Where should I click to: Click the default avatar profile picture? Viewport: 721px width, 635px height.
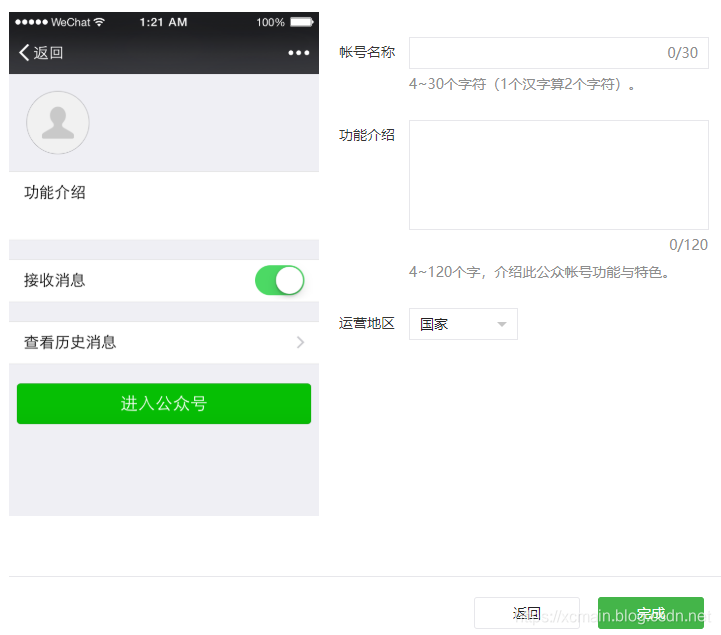point(58,122)
